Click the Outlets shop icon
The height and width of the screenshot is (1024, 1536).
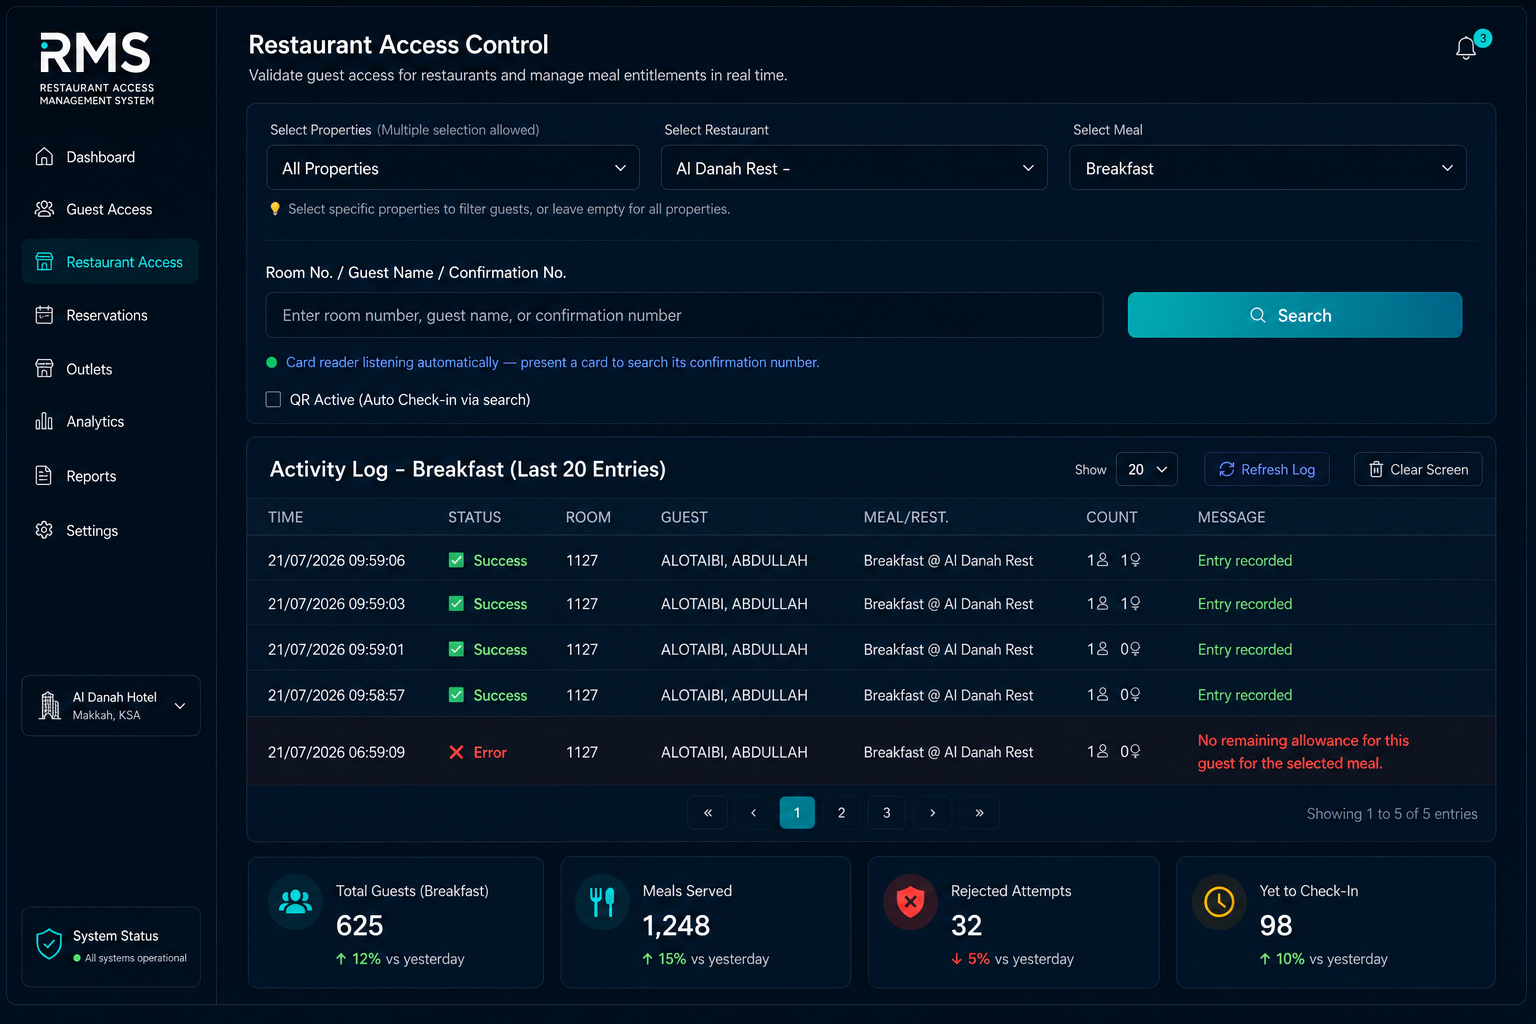tap(44, 368)
